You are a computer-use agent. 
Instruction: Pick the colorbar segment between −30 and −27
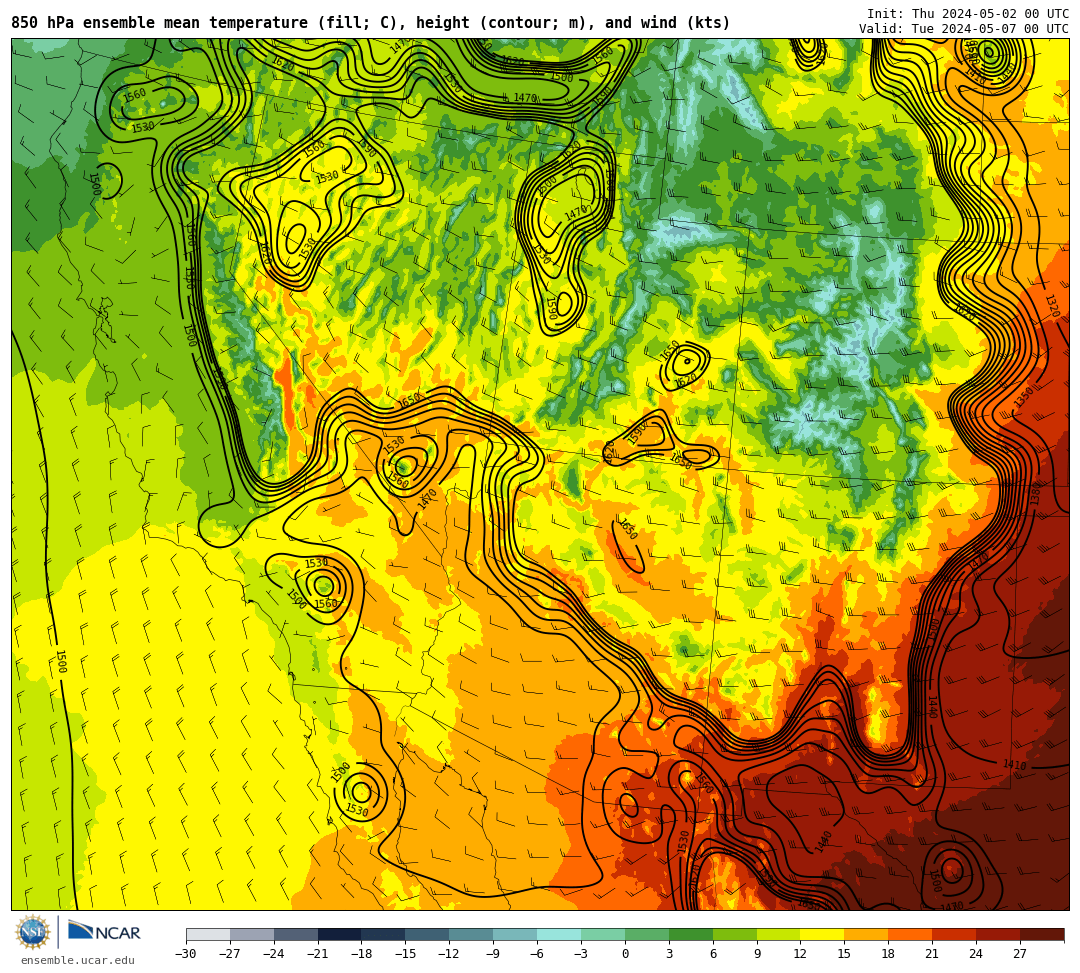[208, 934]
